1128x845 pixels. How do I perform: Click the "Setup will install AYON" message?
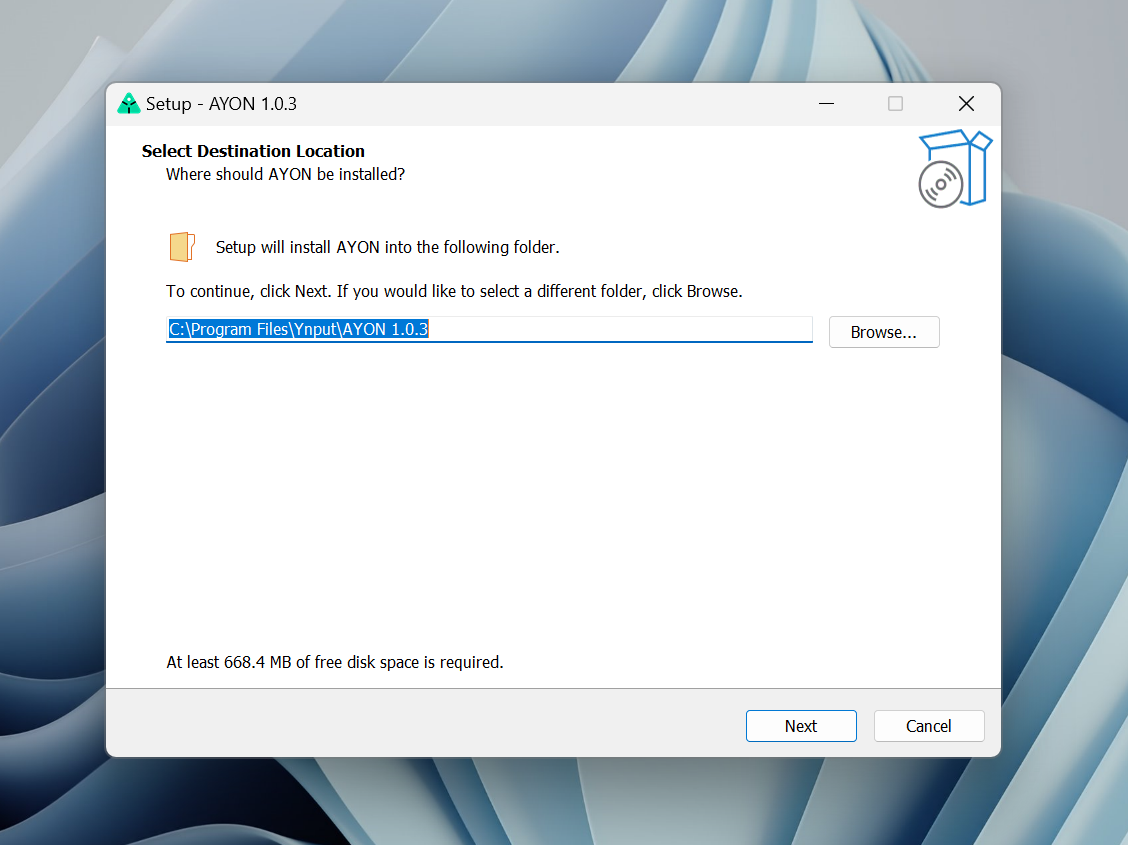click(387, 247)
